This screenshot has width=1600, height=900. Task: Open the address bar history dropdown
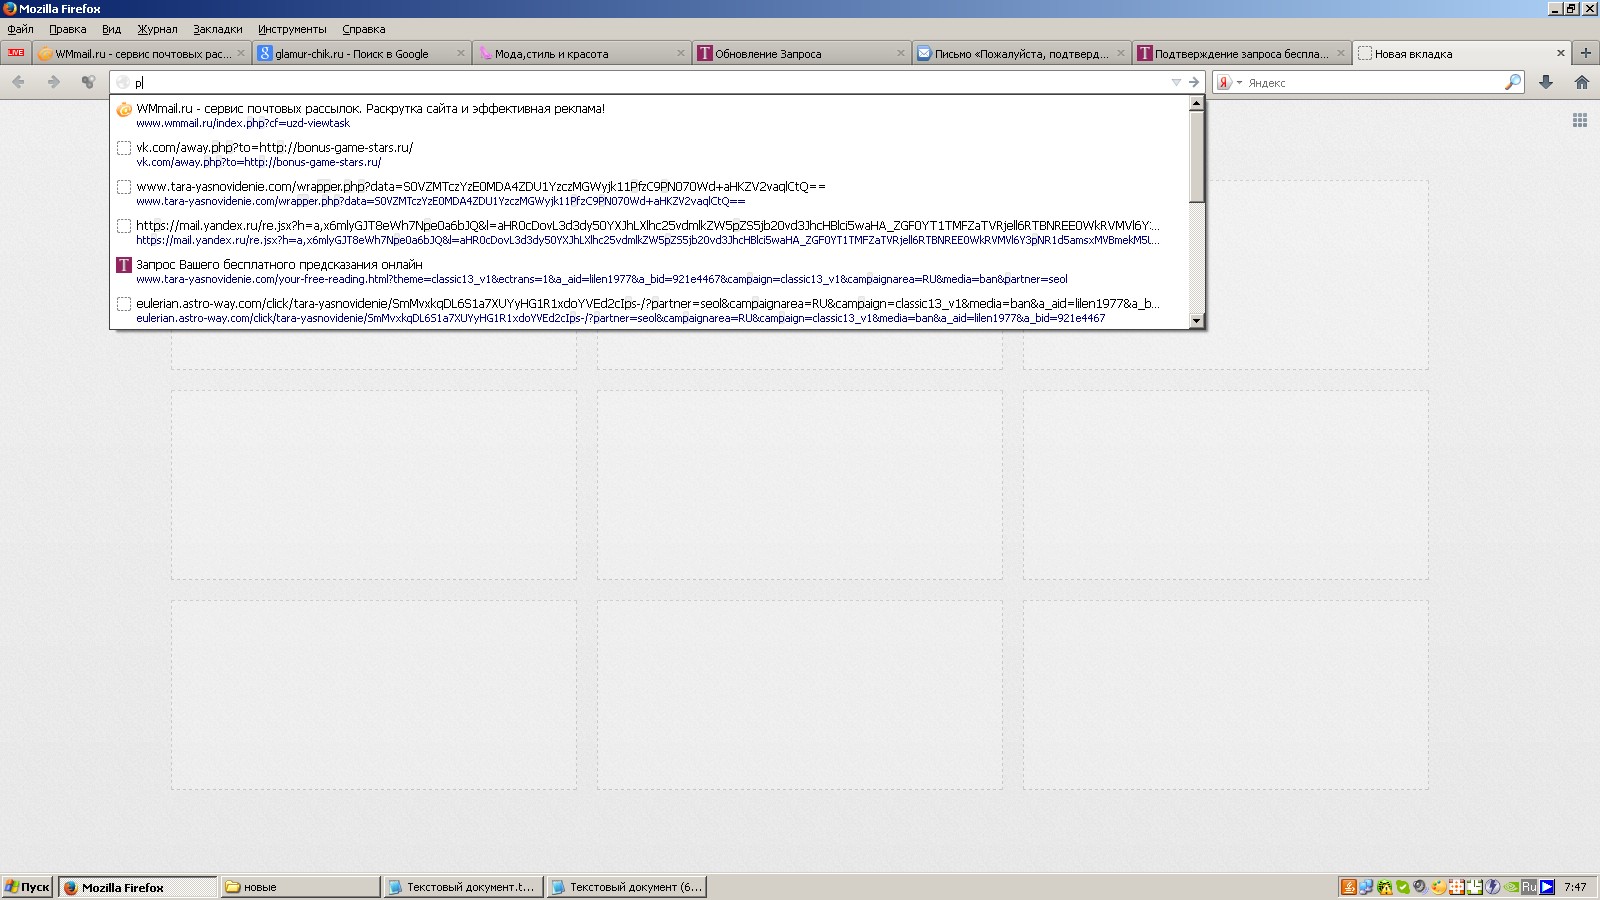(x=1176, y=82)
